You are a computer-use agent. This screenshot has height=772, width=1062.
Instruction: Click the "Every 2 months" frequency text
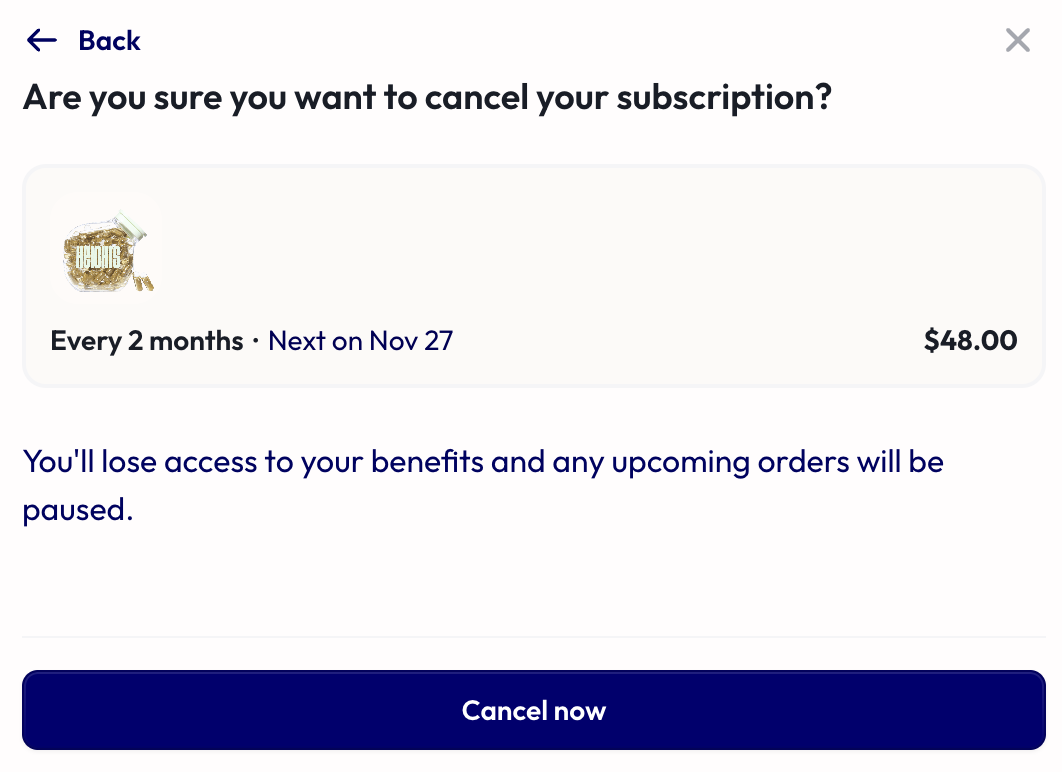point(147,341)
